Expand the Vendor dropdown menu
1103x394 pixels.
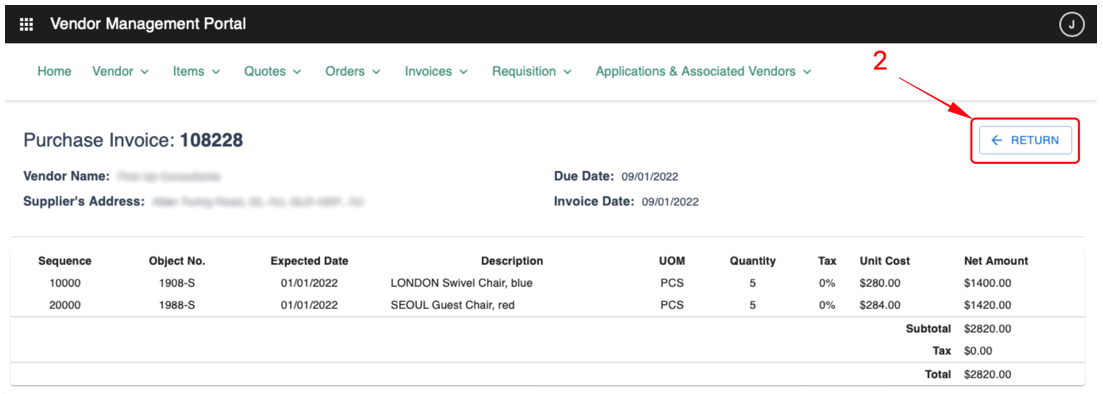[x=121, y=71]
